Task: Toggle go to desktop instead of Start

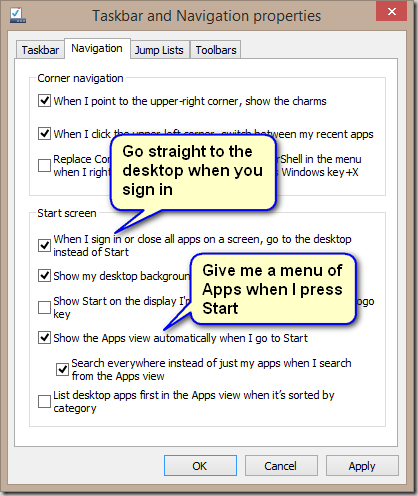Action: 44,245
